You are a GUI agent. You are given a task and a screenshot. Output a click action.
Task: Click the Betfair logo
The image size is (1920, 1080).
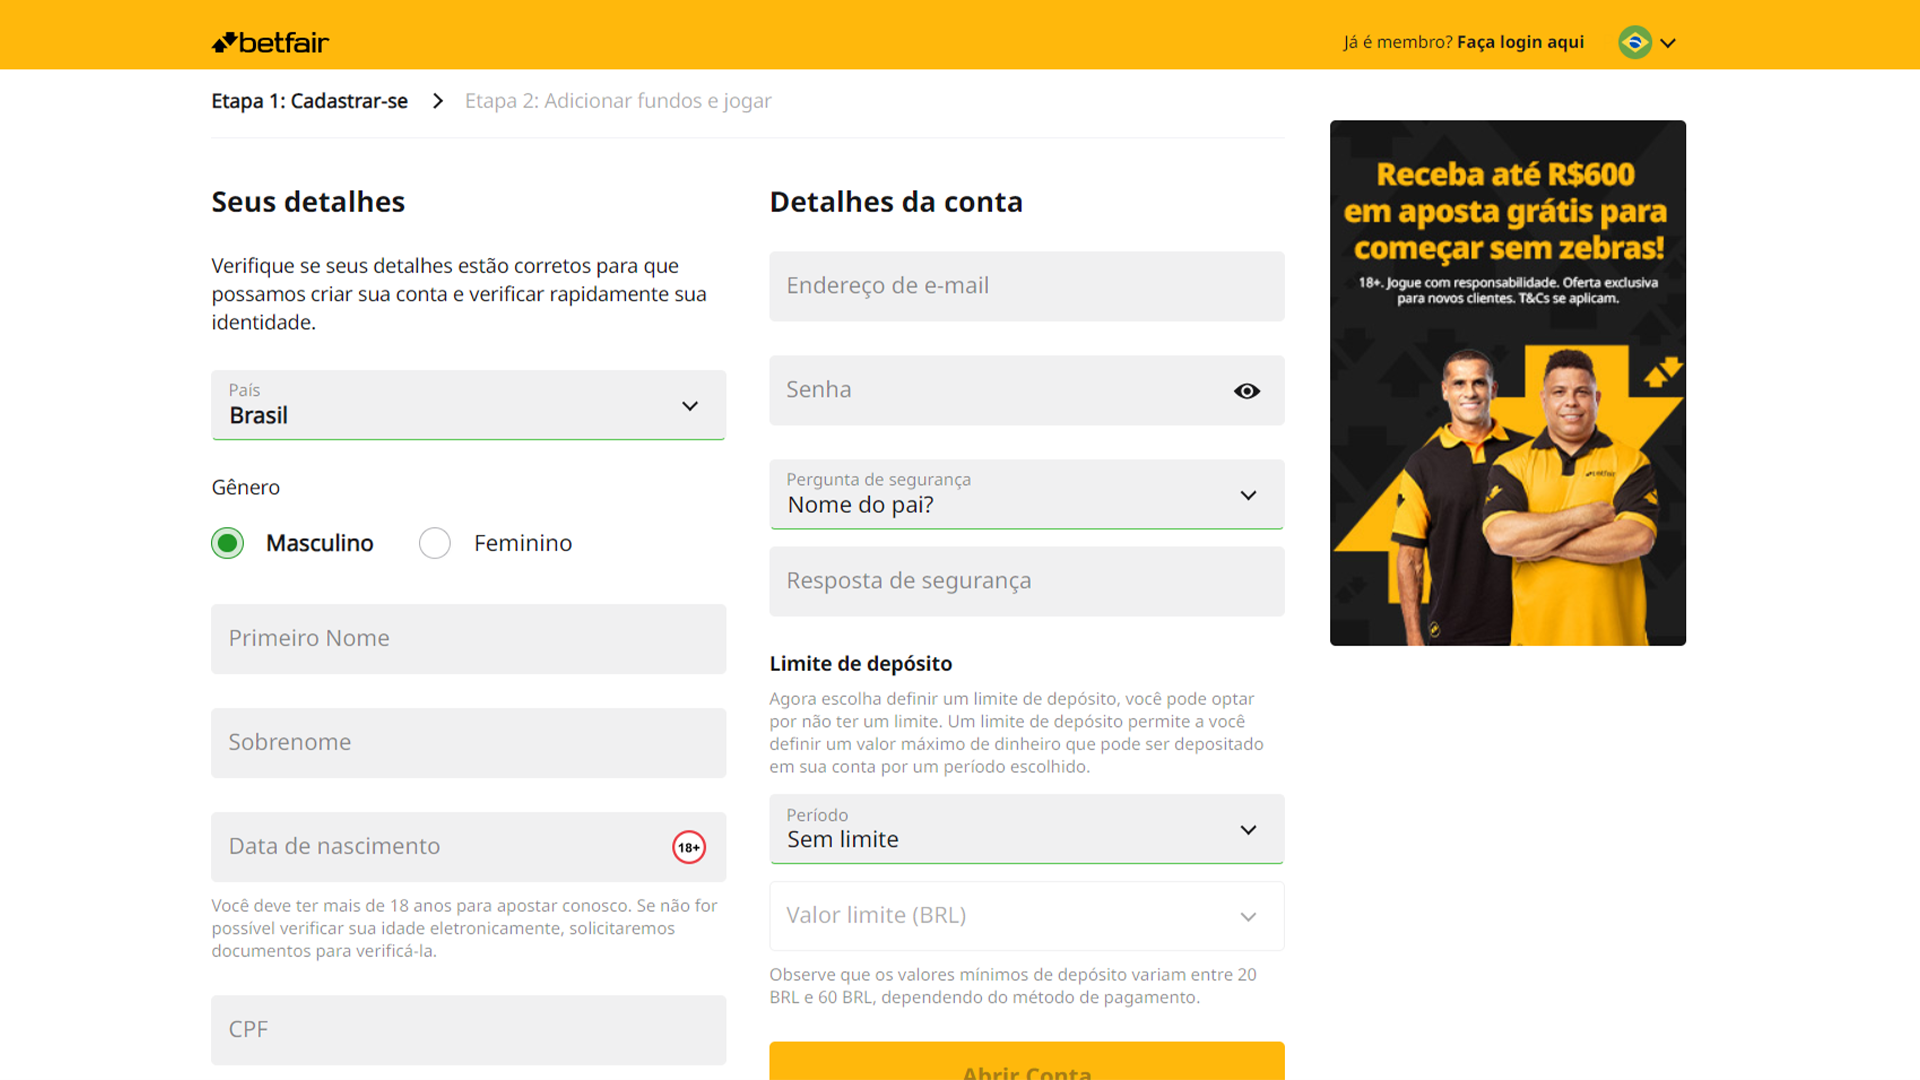(x=268, y=42)
